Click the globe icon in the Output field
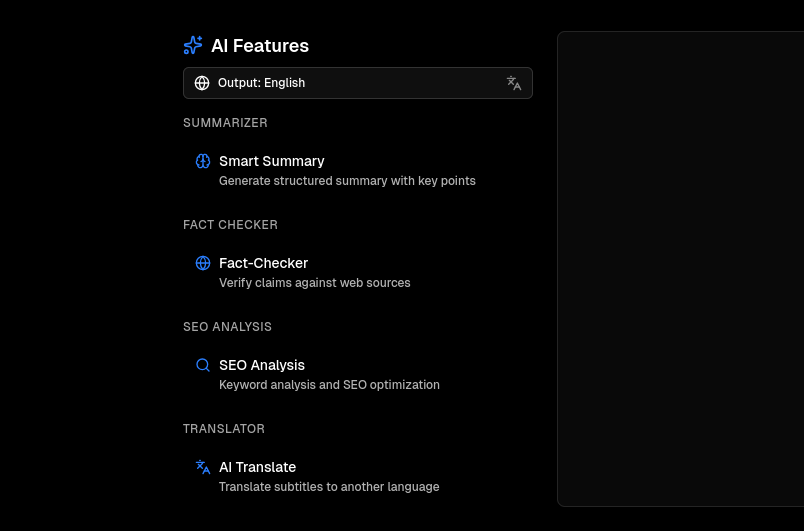This screenshot has width=804, height=531. 202,83
